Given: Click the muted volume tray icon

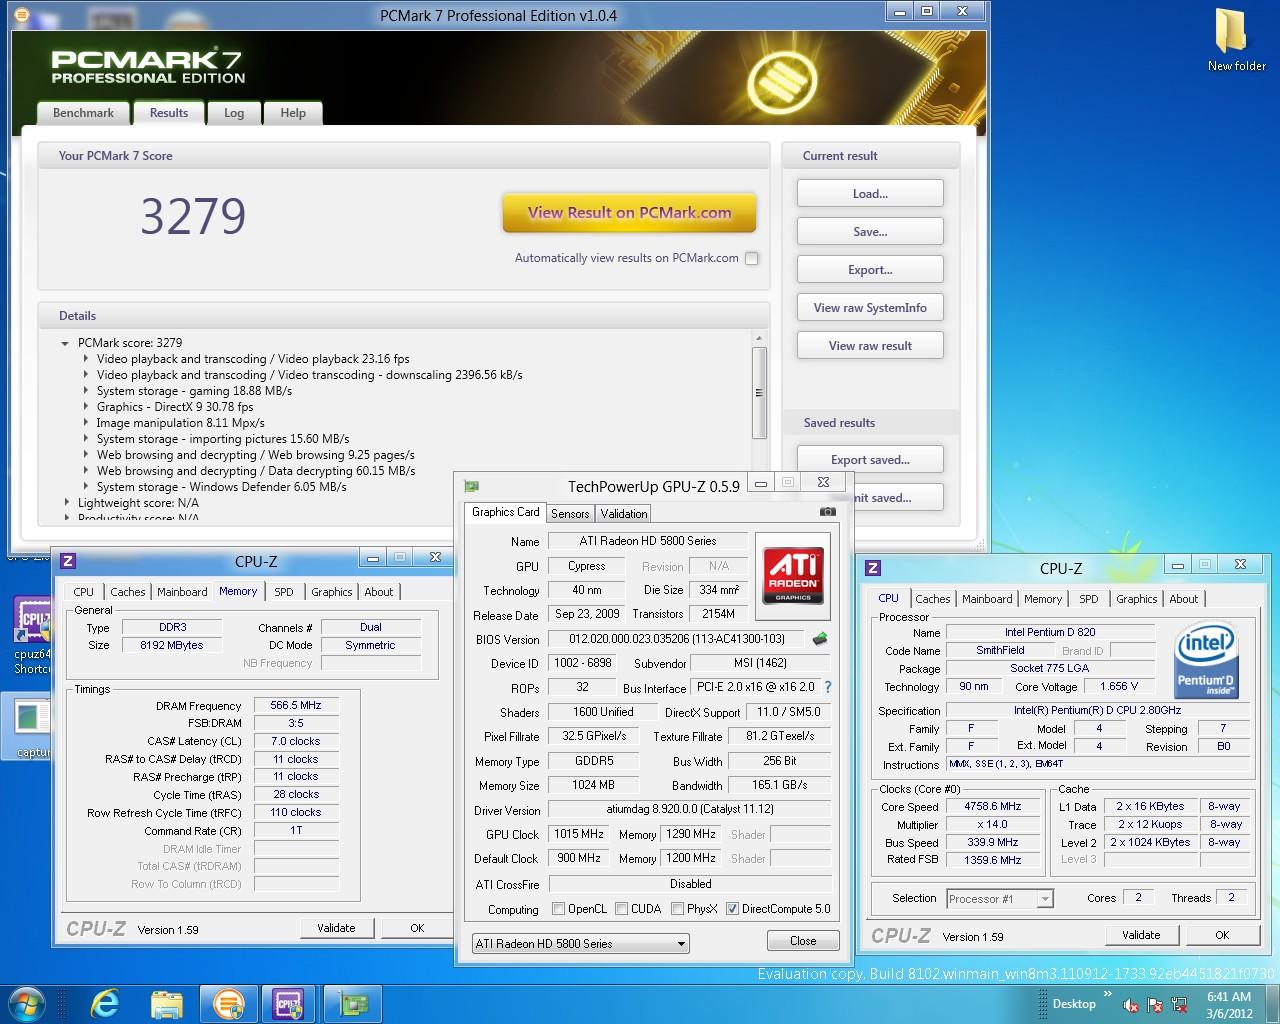Looking at the screenshot, I should (1131, 1005).
